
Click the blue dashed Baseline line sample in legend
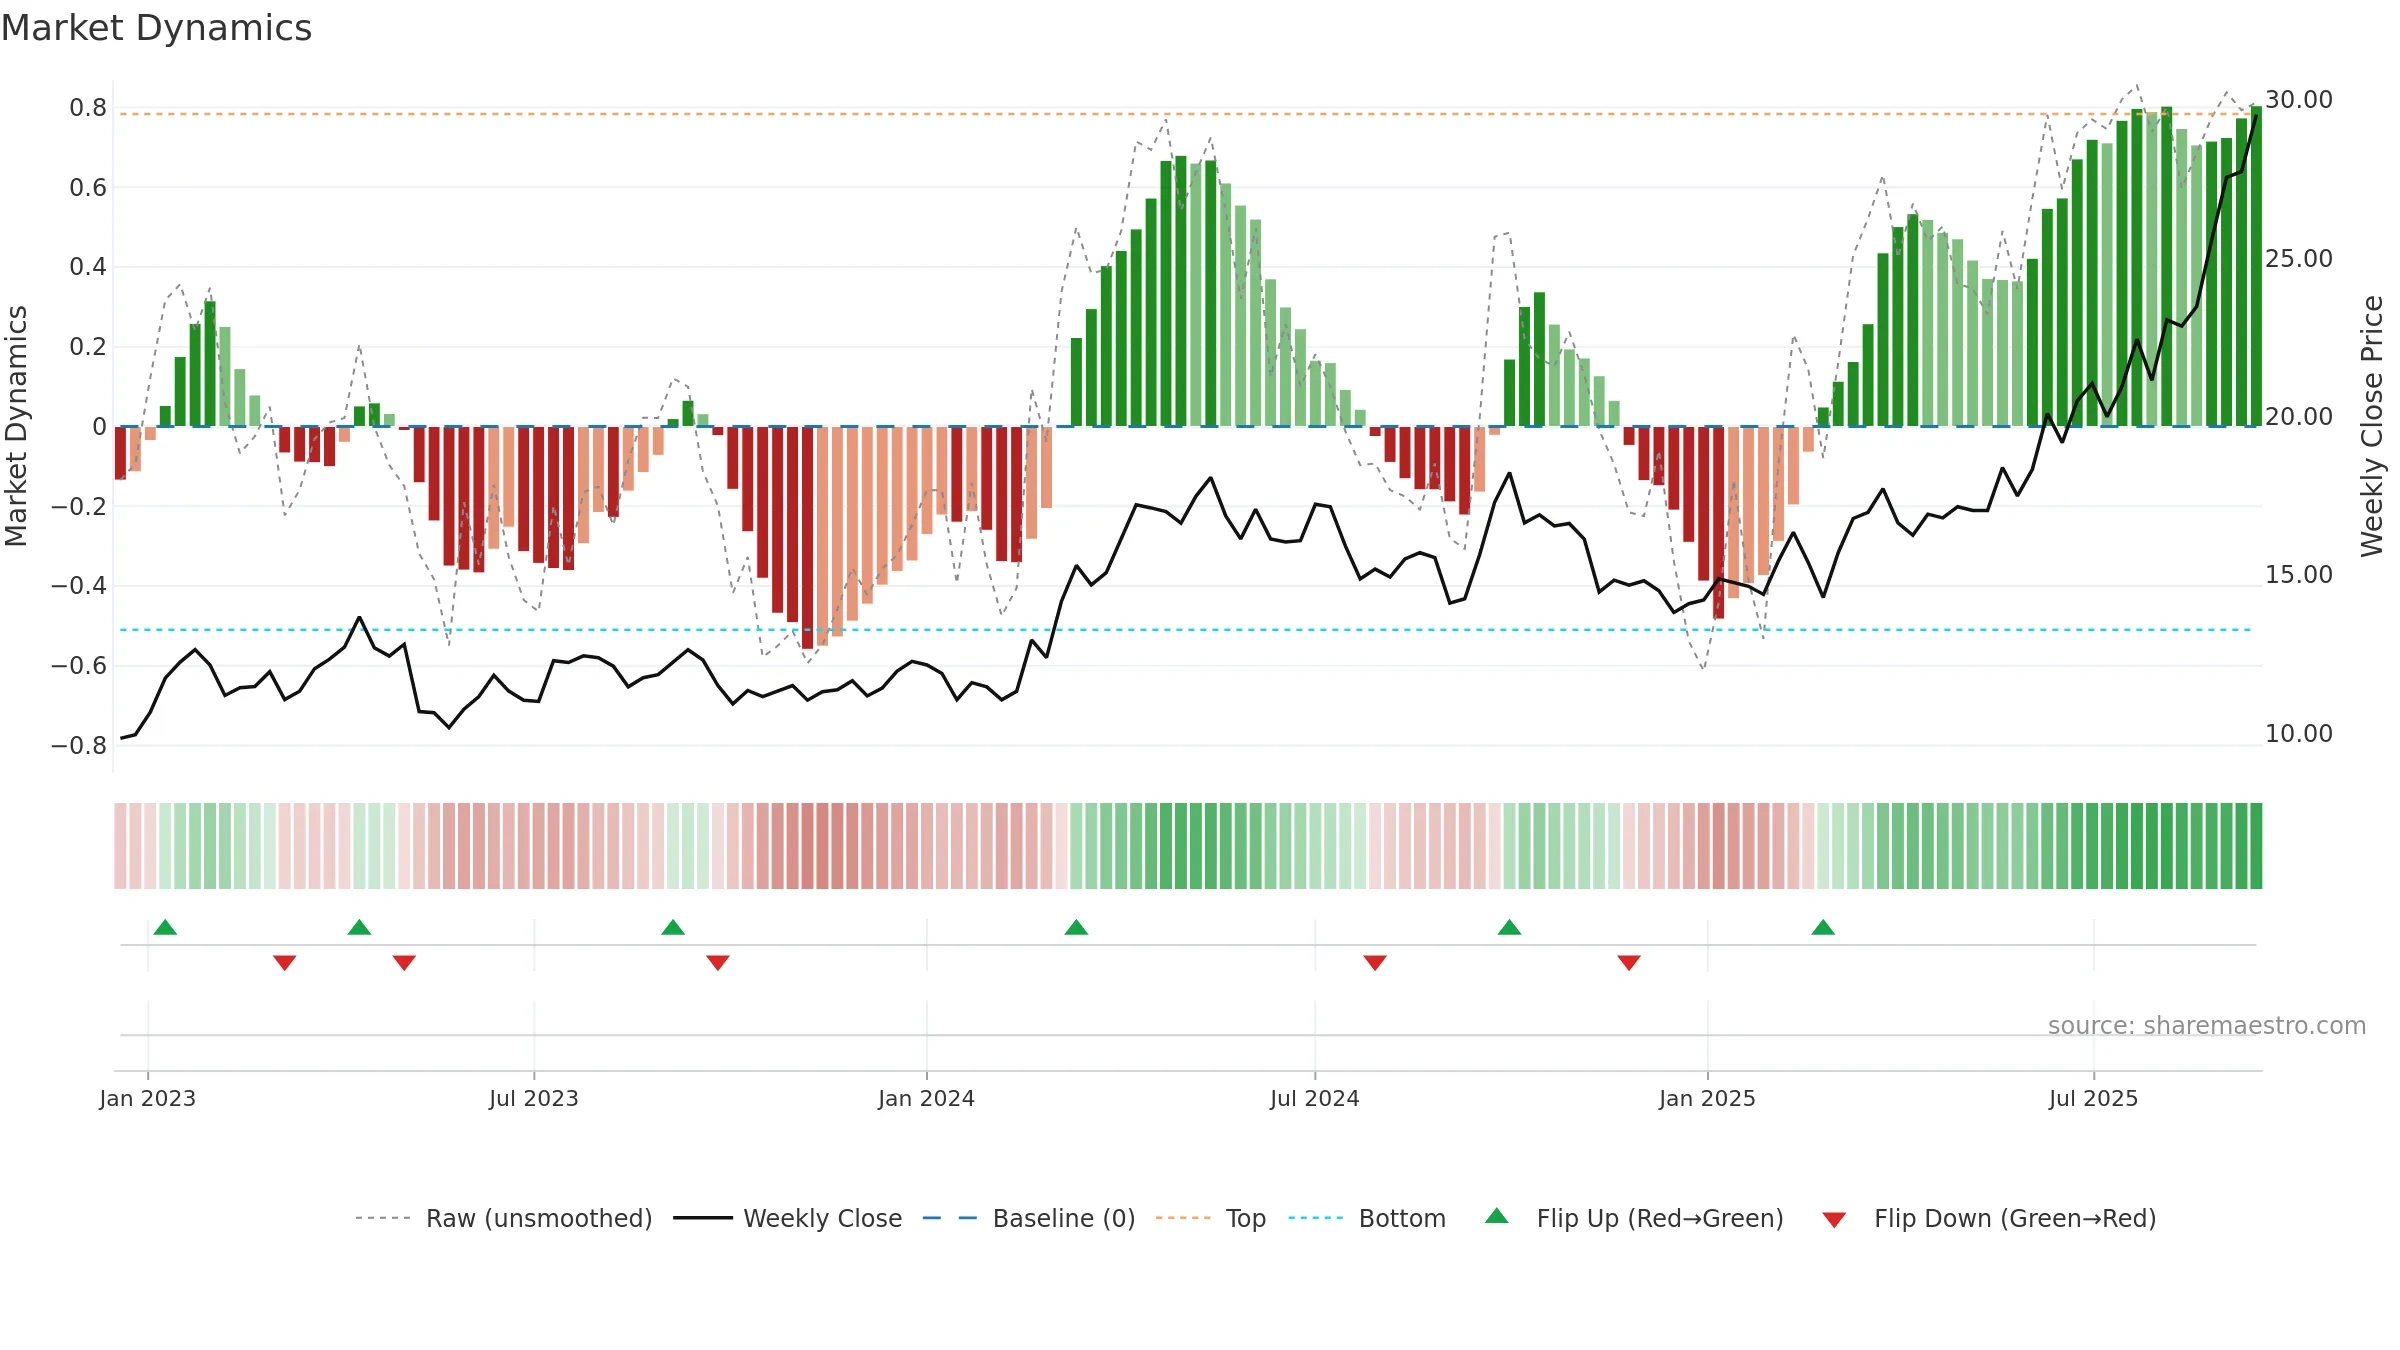pos(950,1218)
